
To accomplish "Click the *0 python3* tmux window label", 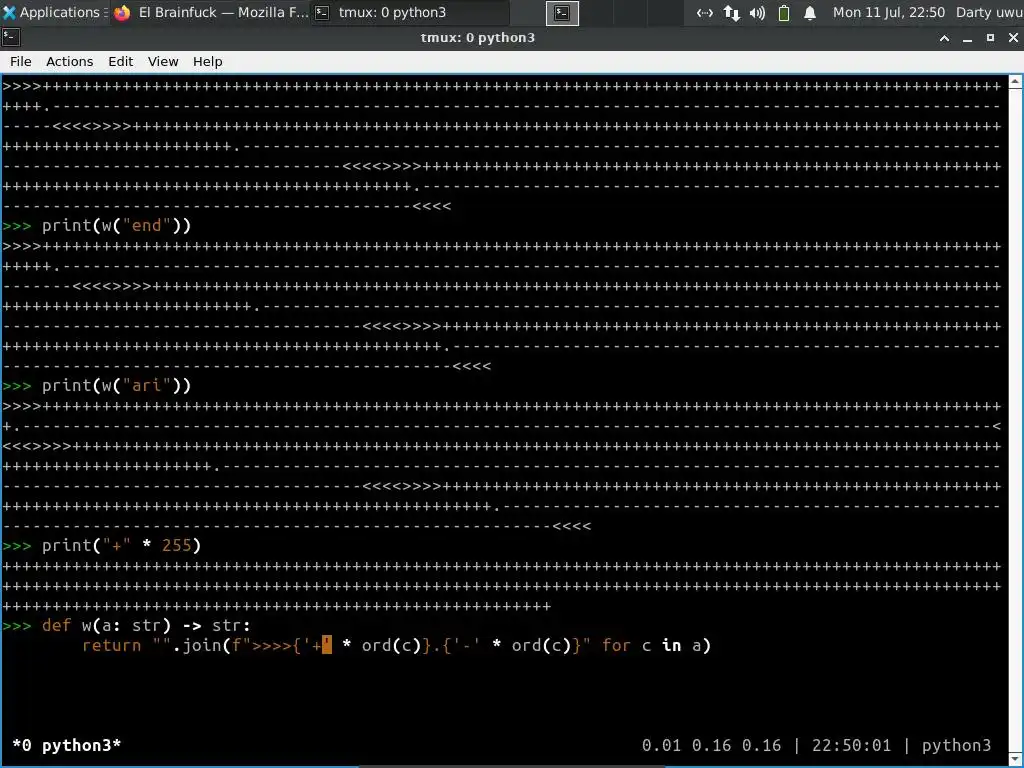I will click(67, 745).
